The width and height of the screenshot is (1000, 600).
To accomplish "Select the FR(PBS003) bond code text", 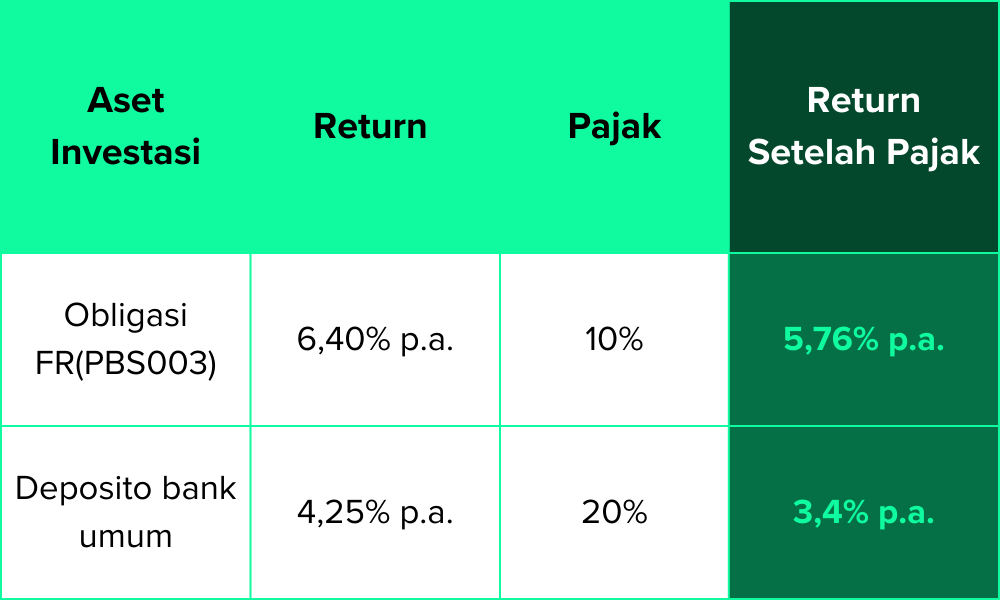I will (x=125, y=364).
